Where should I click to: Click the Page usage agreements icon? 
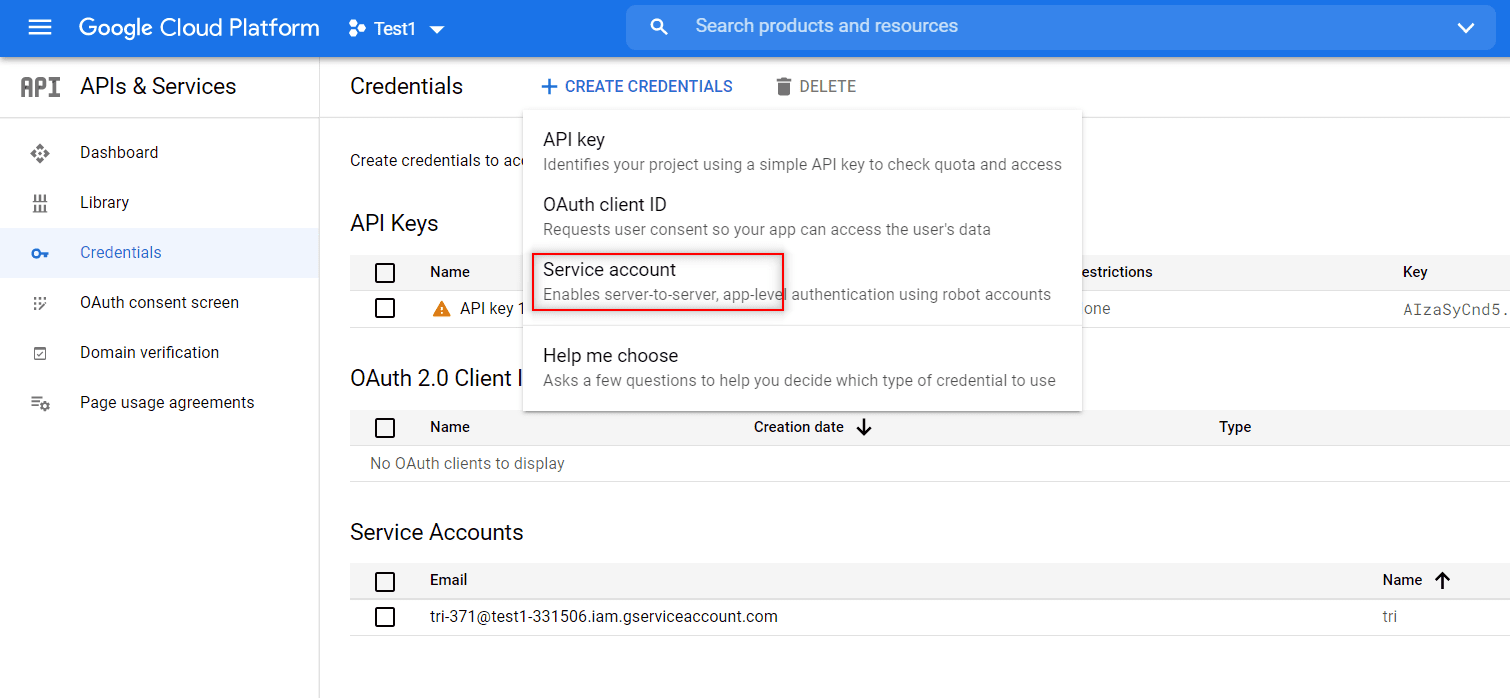(40, 403)
